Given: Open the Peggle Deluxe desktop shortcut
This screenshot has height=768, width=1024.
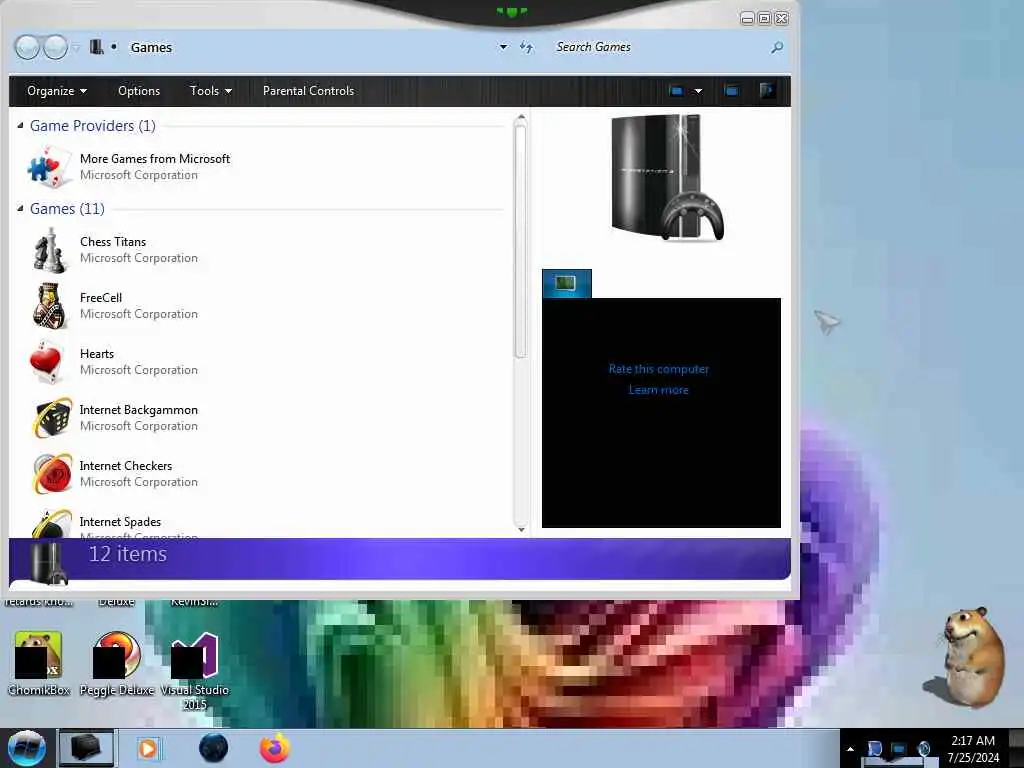Looking at the screenshot, I should [117, 664].
